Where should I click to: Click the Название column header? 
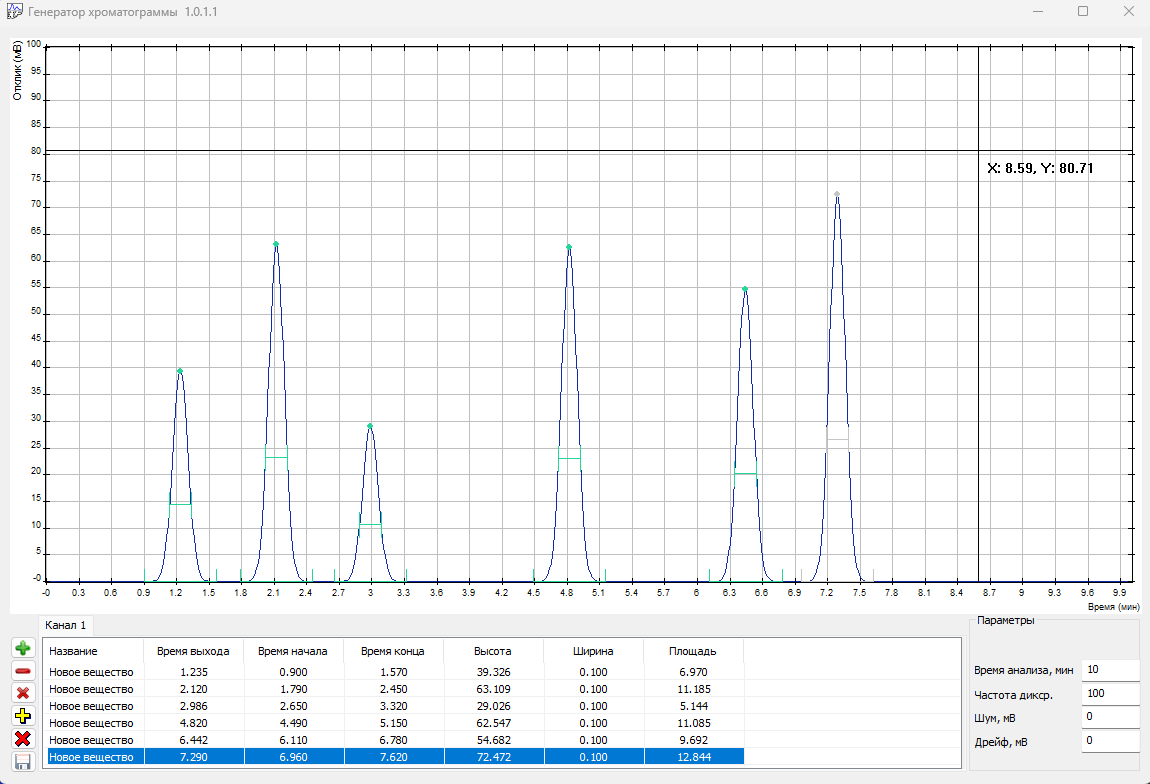pos(94,651)
